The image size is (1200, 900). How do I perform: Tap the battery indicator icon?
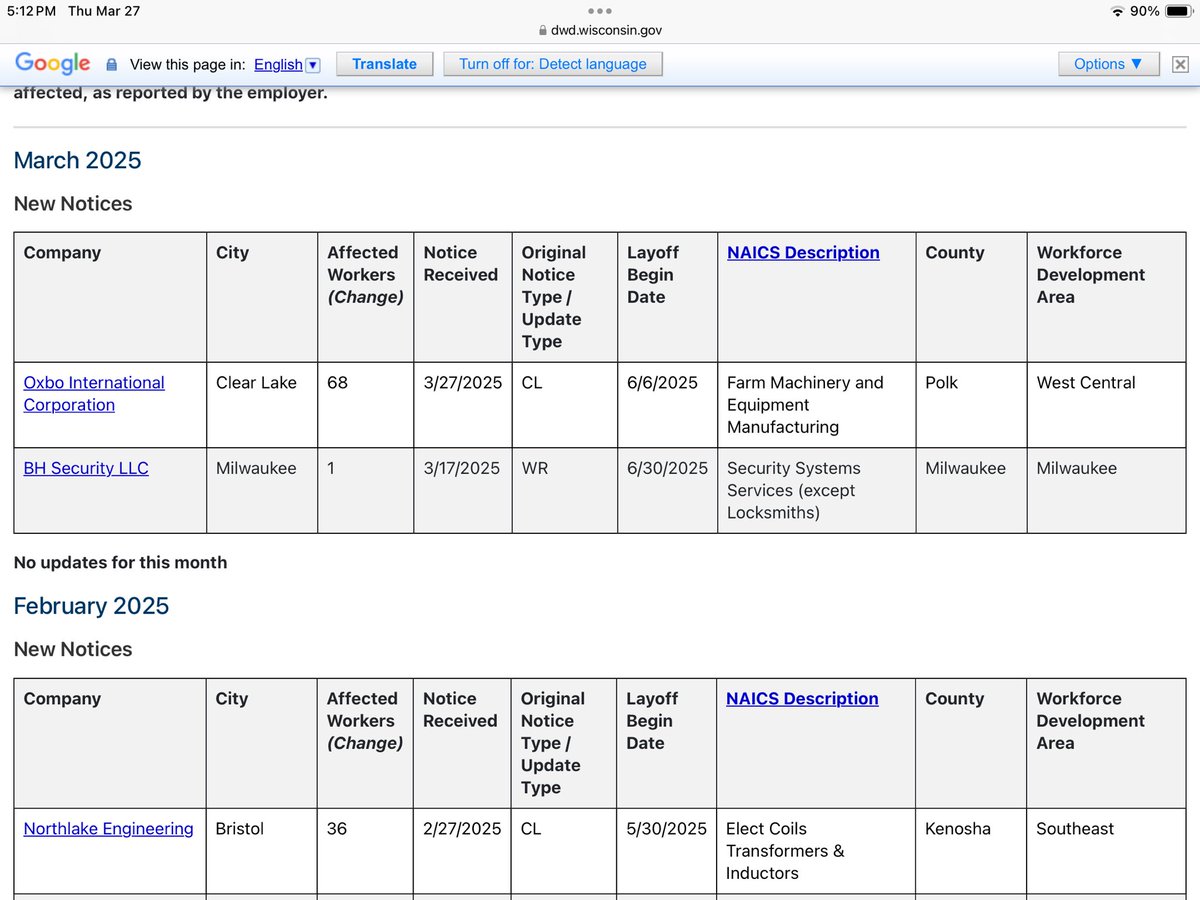(x=1178, y=11)
